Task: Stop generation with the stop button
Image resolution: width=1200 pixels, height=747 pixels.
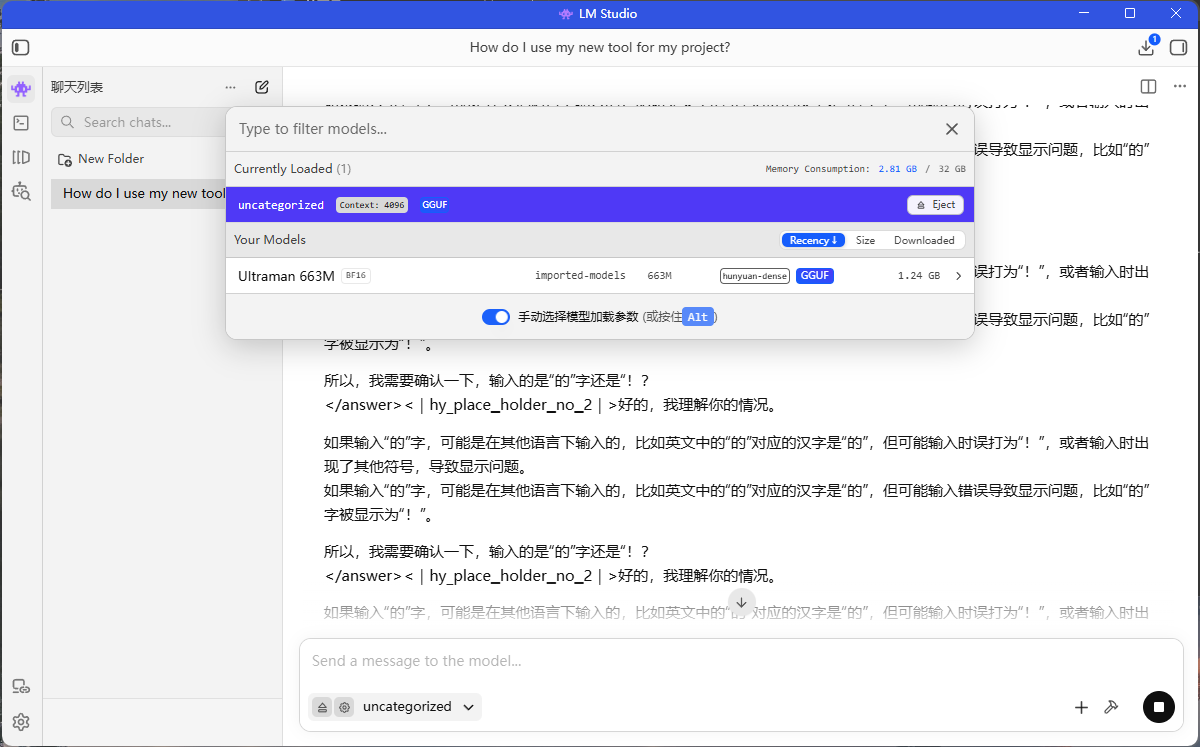Action: tap(1159, 707)
